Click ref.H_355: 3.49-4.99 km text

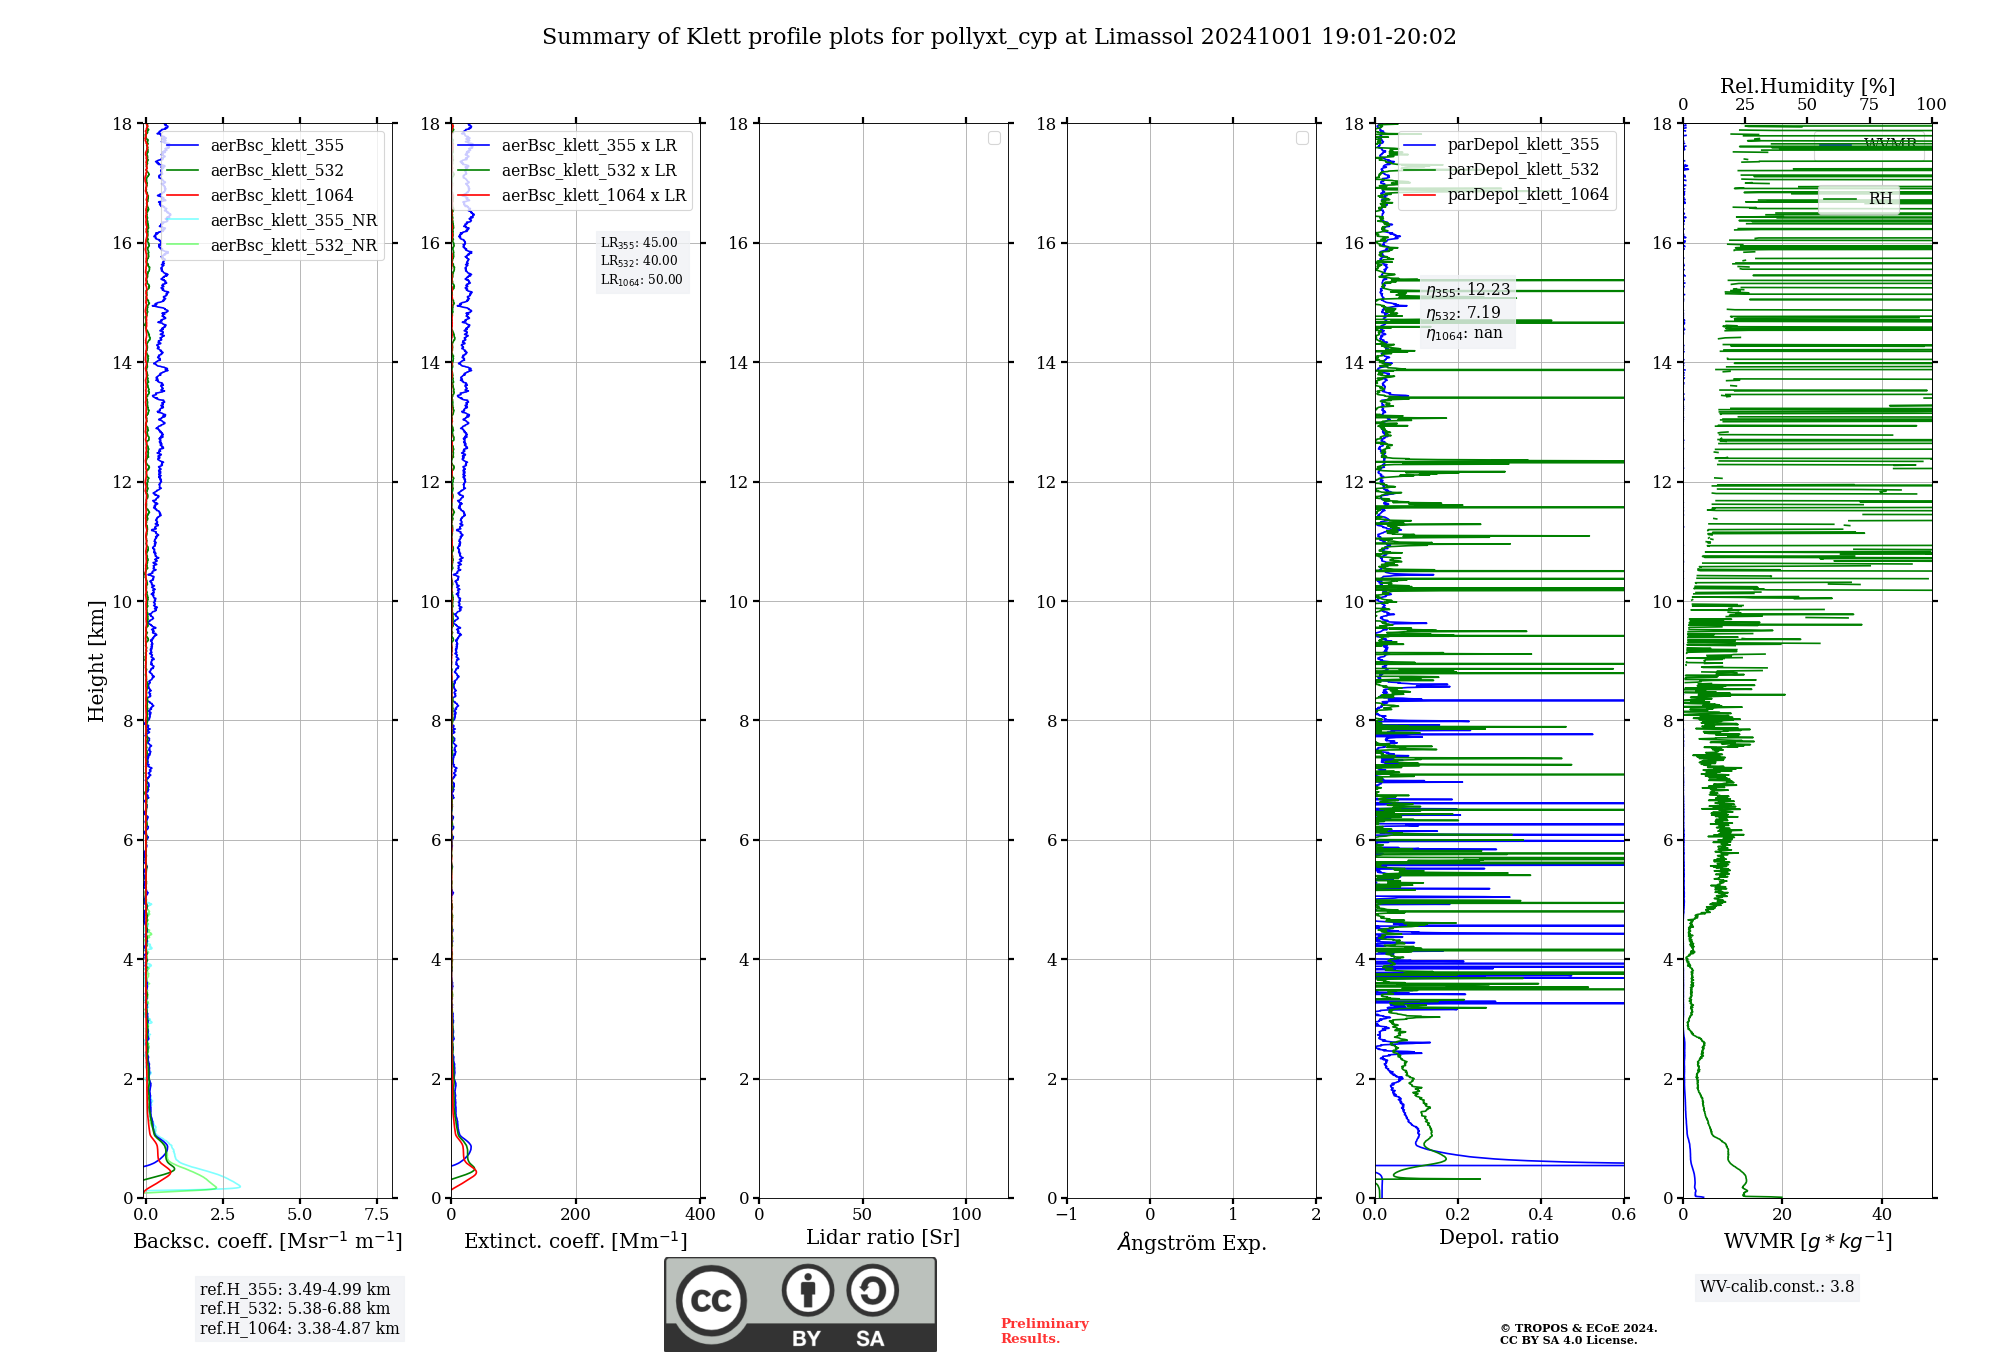coord(295,1290)
